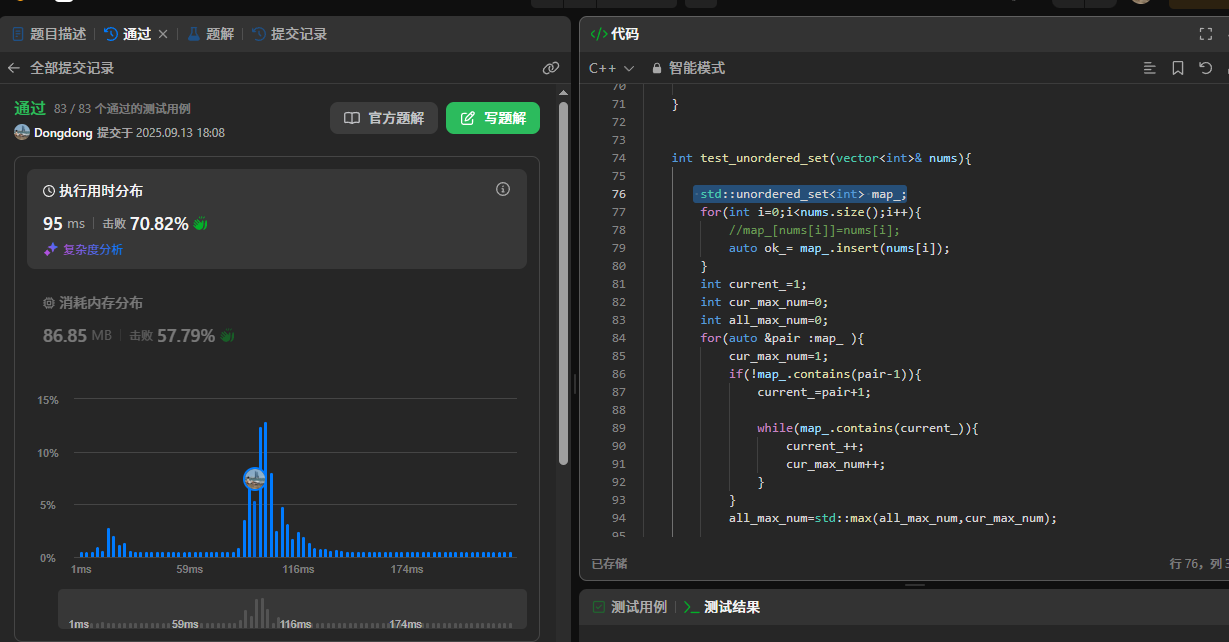Select the 通过 tab
This screenshot has width=1229, height=642.
click(127, 34)
